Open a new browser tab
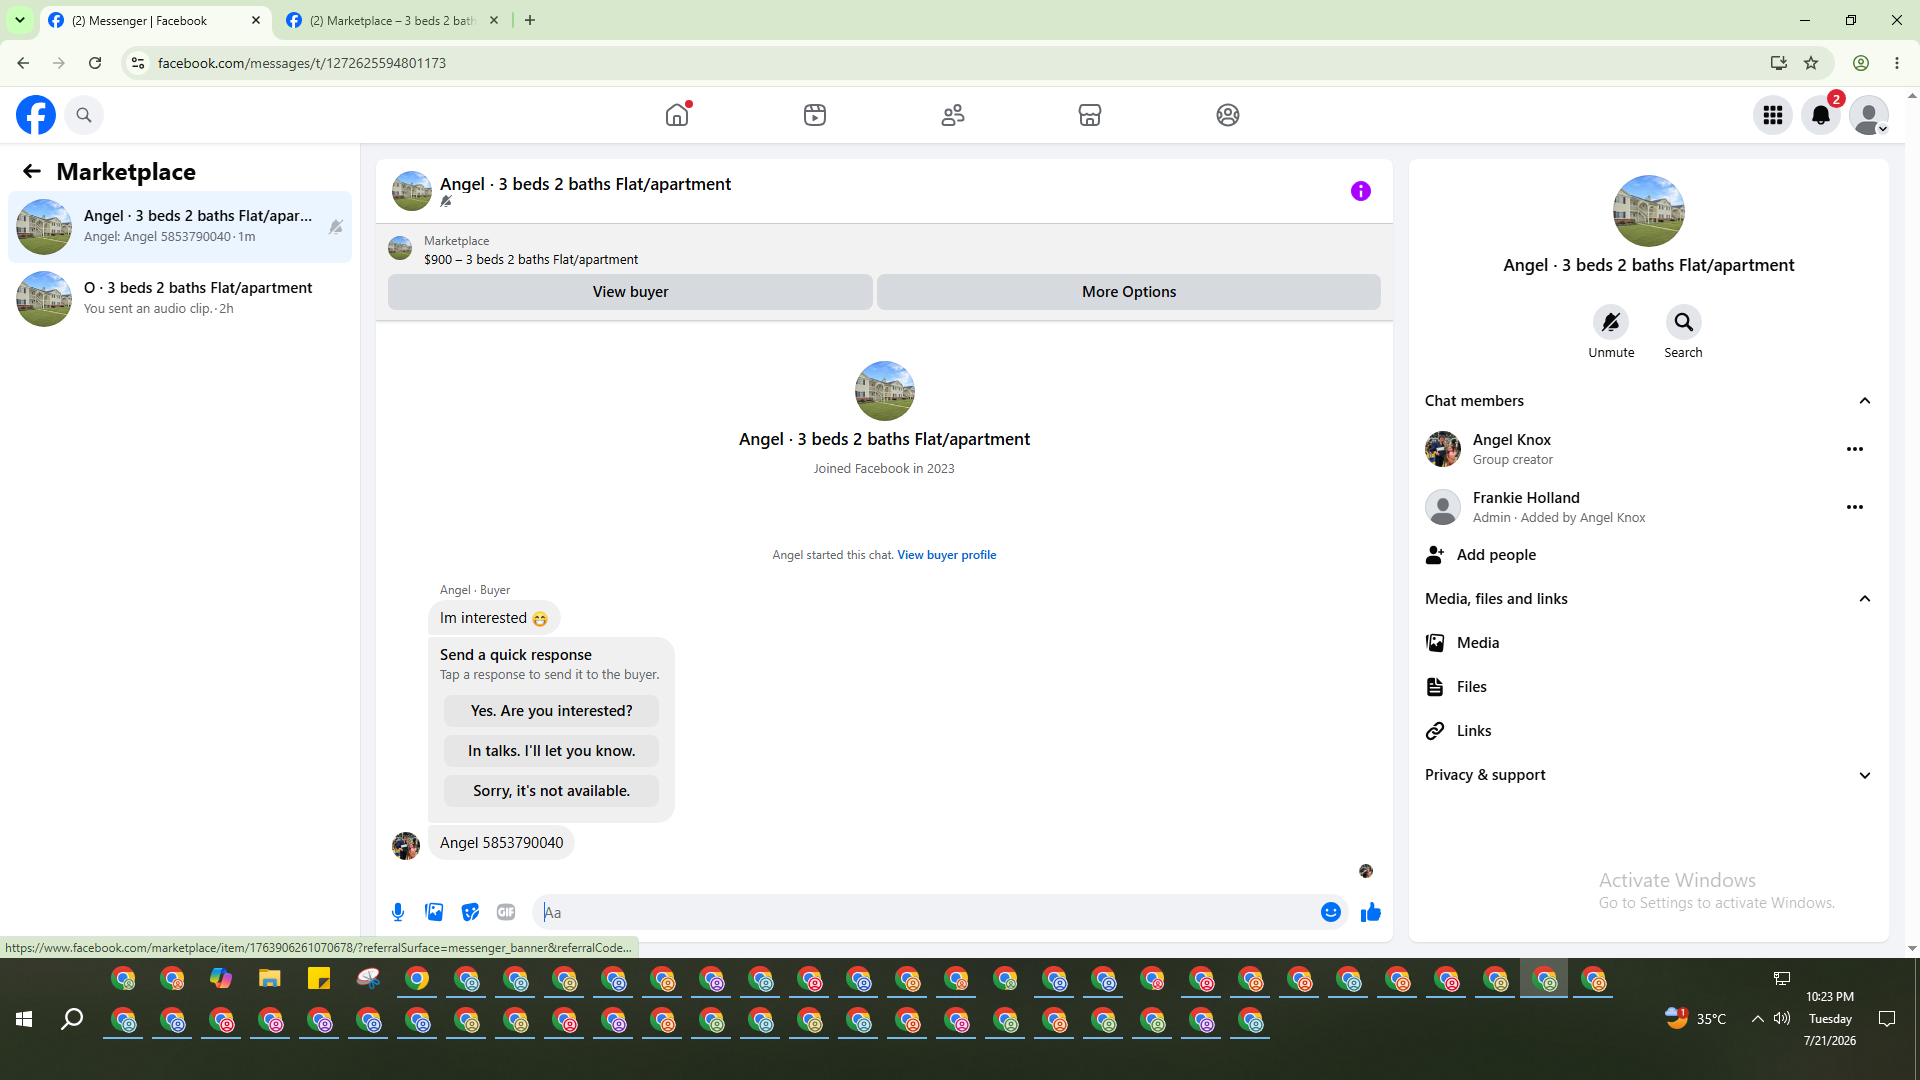Screen dimensions: 1920x1080 pyautogui.click(x=530, y=20)
